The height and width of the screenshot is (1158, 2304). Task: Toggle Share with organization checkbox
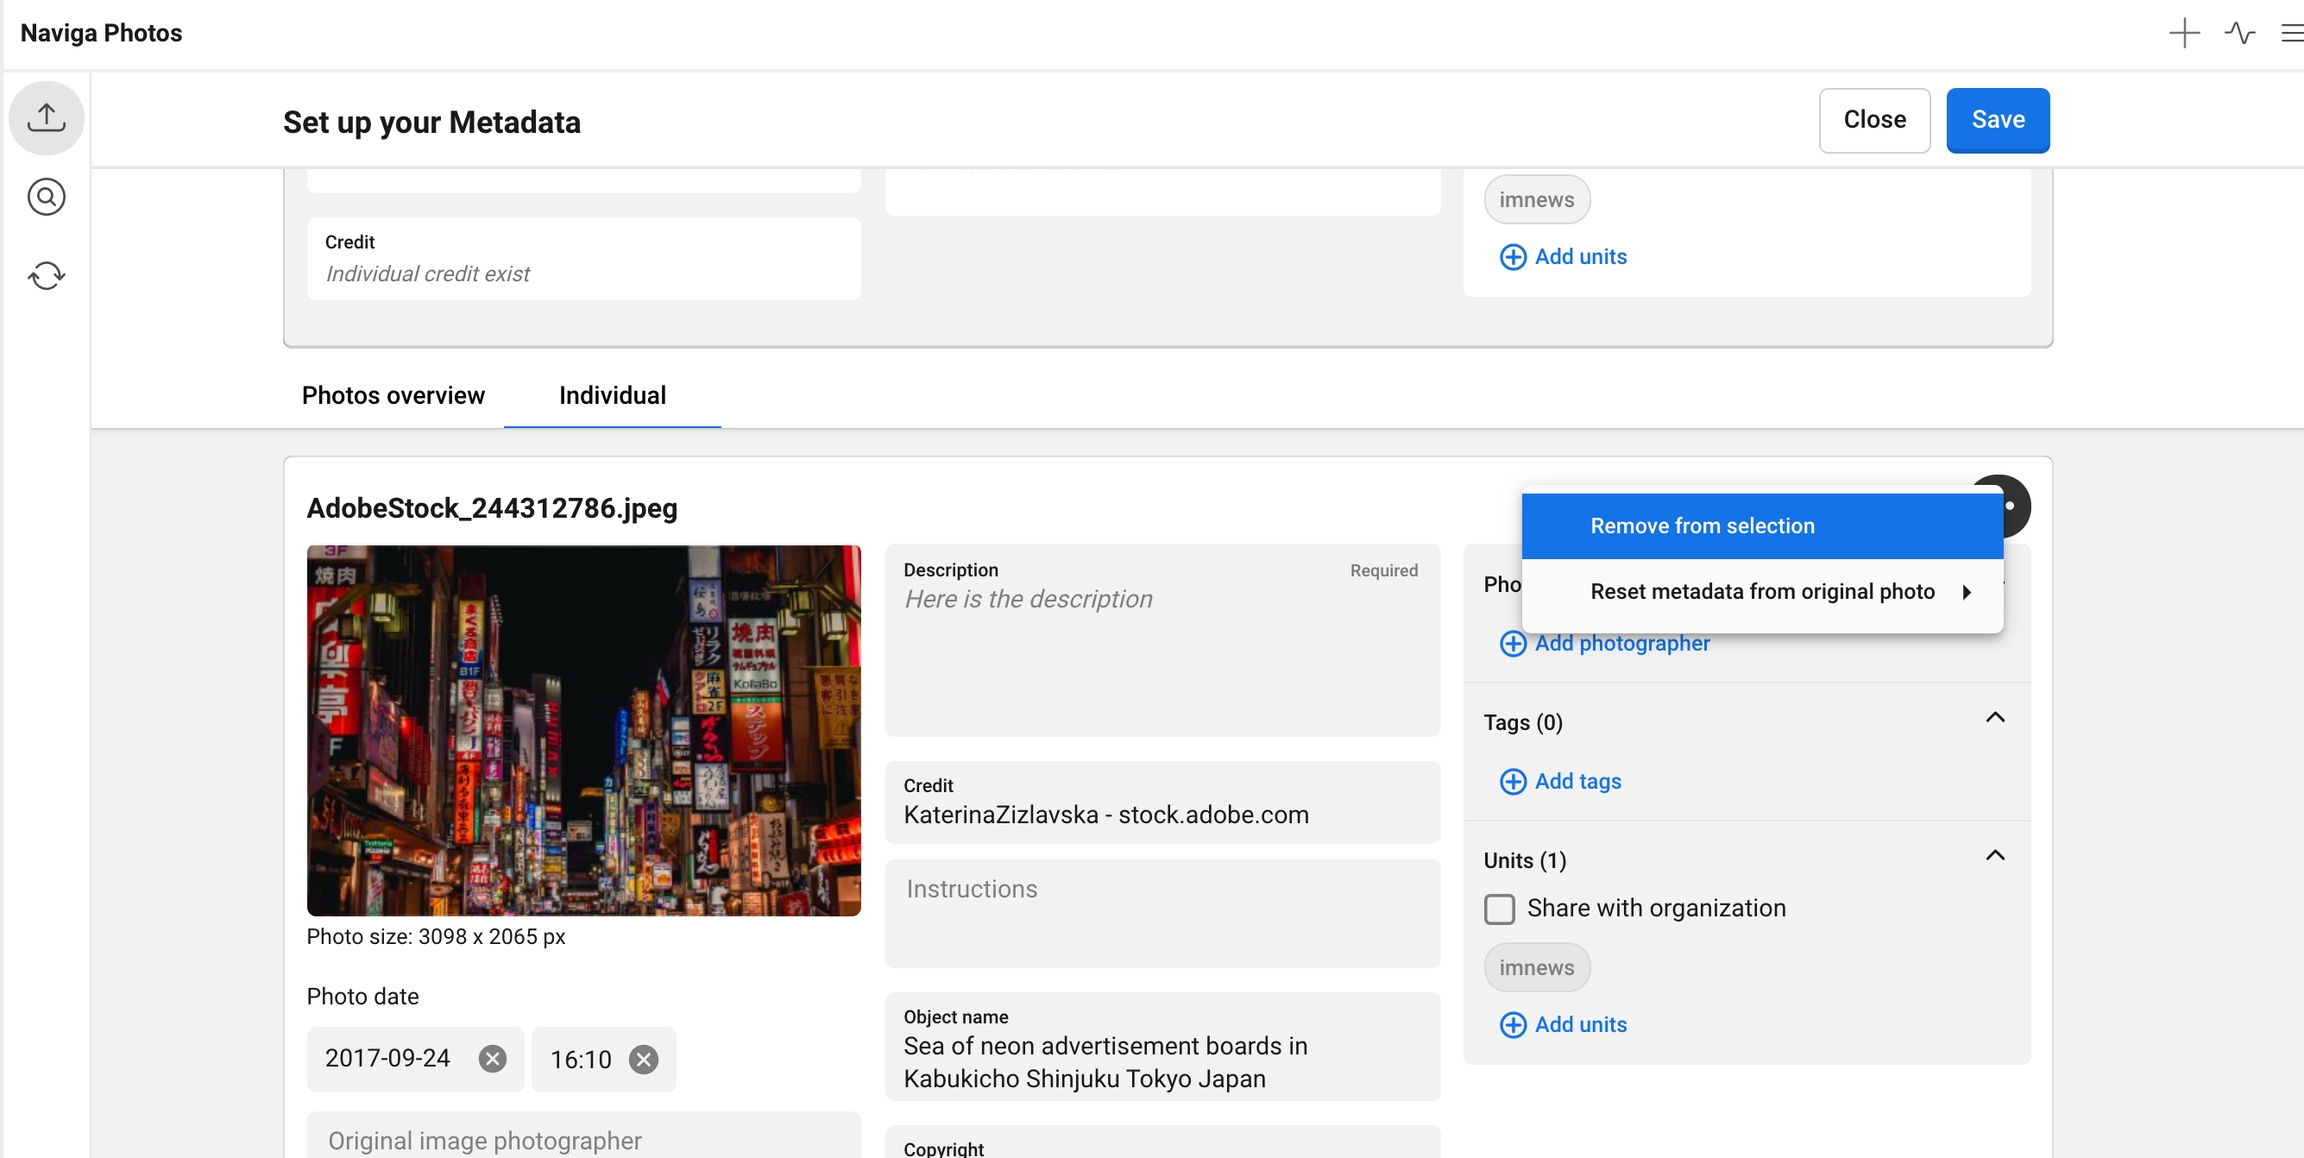pos(1499,909)
